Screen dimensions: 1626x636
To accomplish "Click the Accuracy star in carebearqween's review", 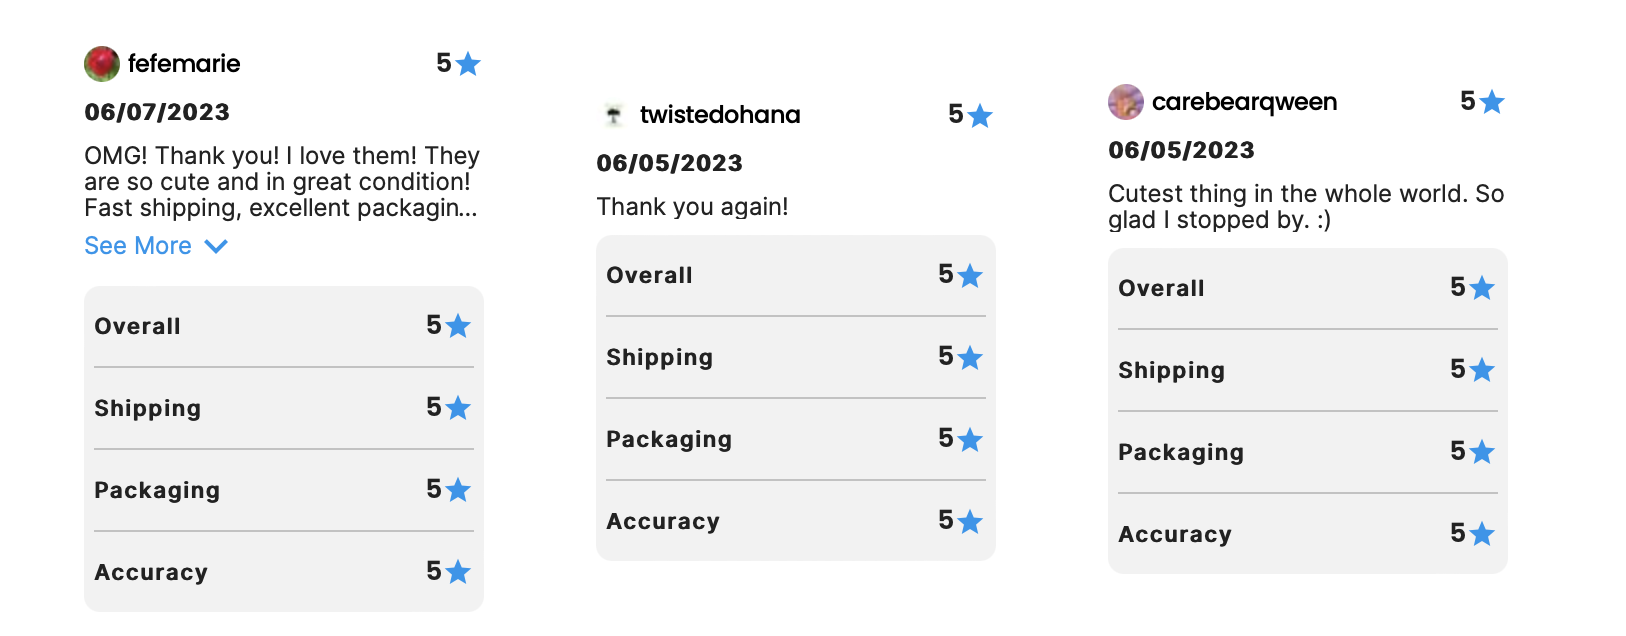I will [x=1482, y=534].
